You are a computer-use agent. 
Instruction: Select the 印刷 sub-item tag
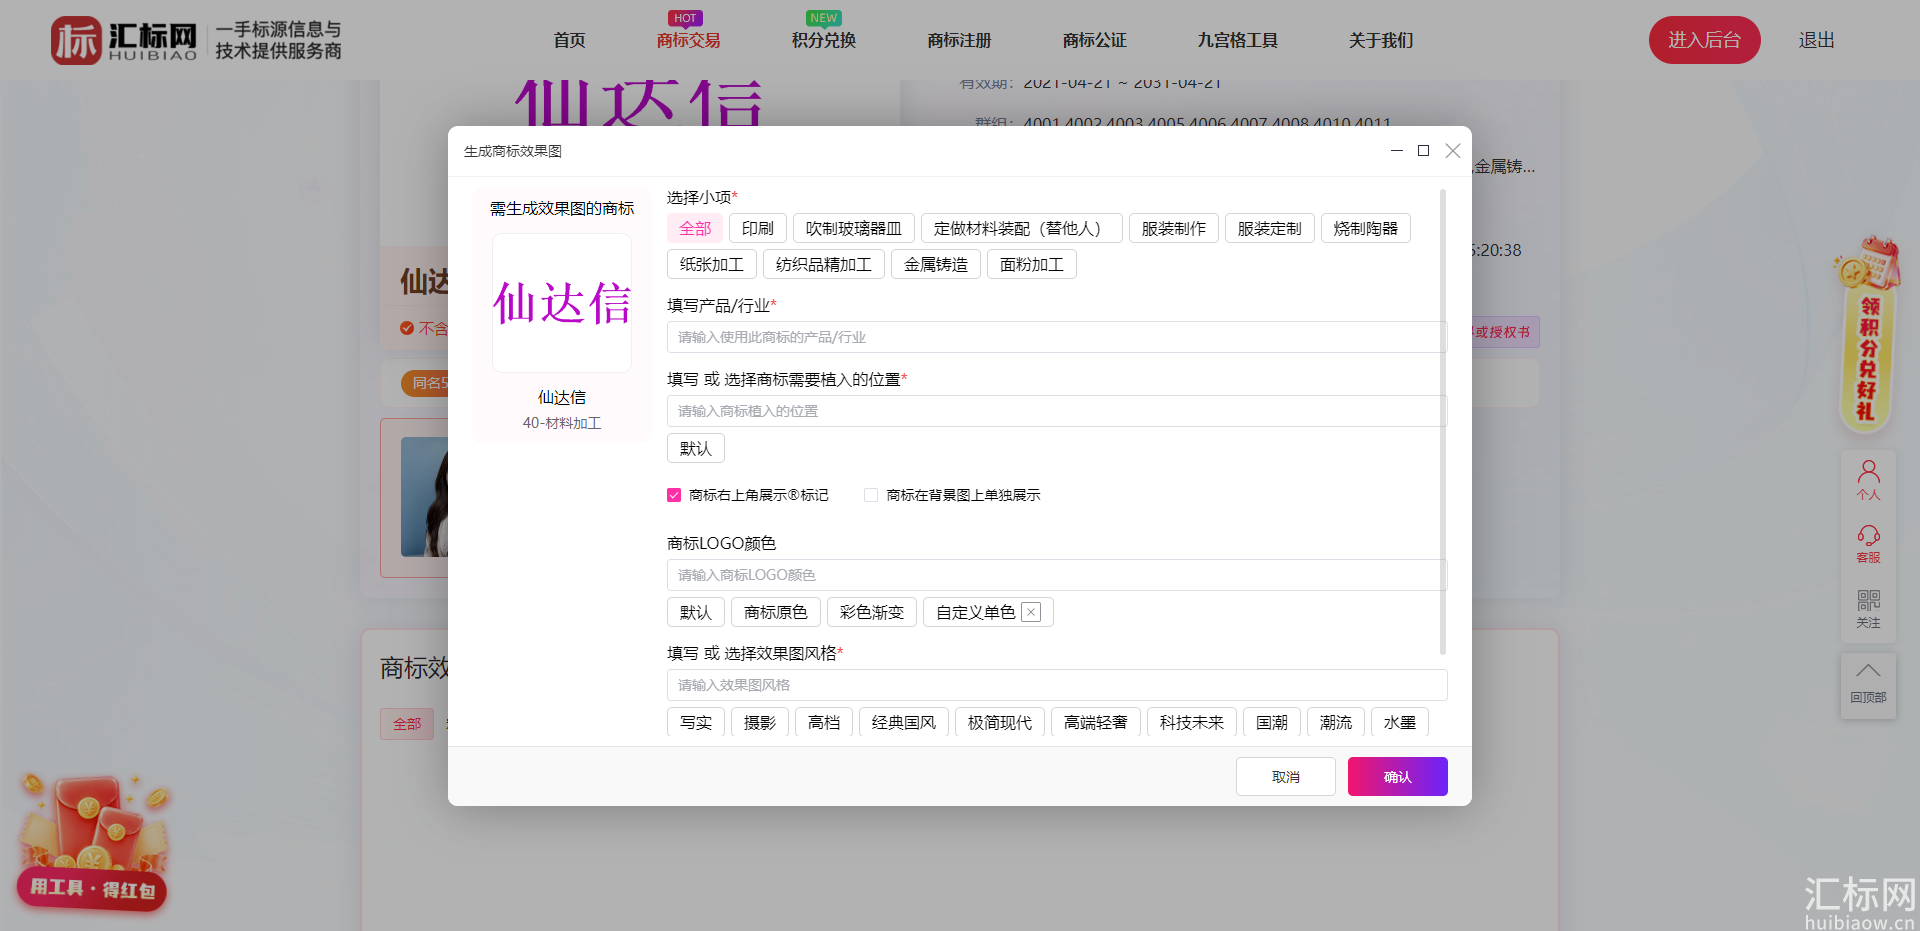click(x=758, y=229)
